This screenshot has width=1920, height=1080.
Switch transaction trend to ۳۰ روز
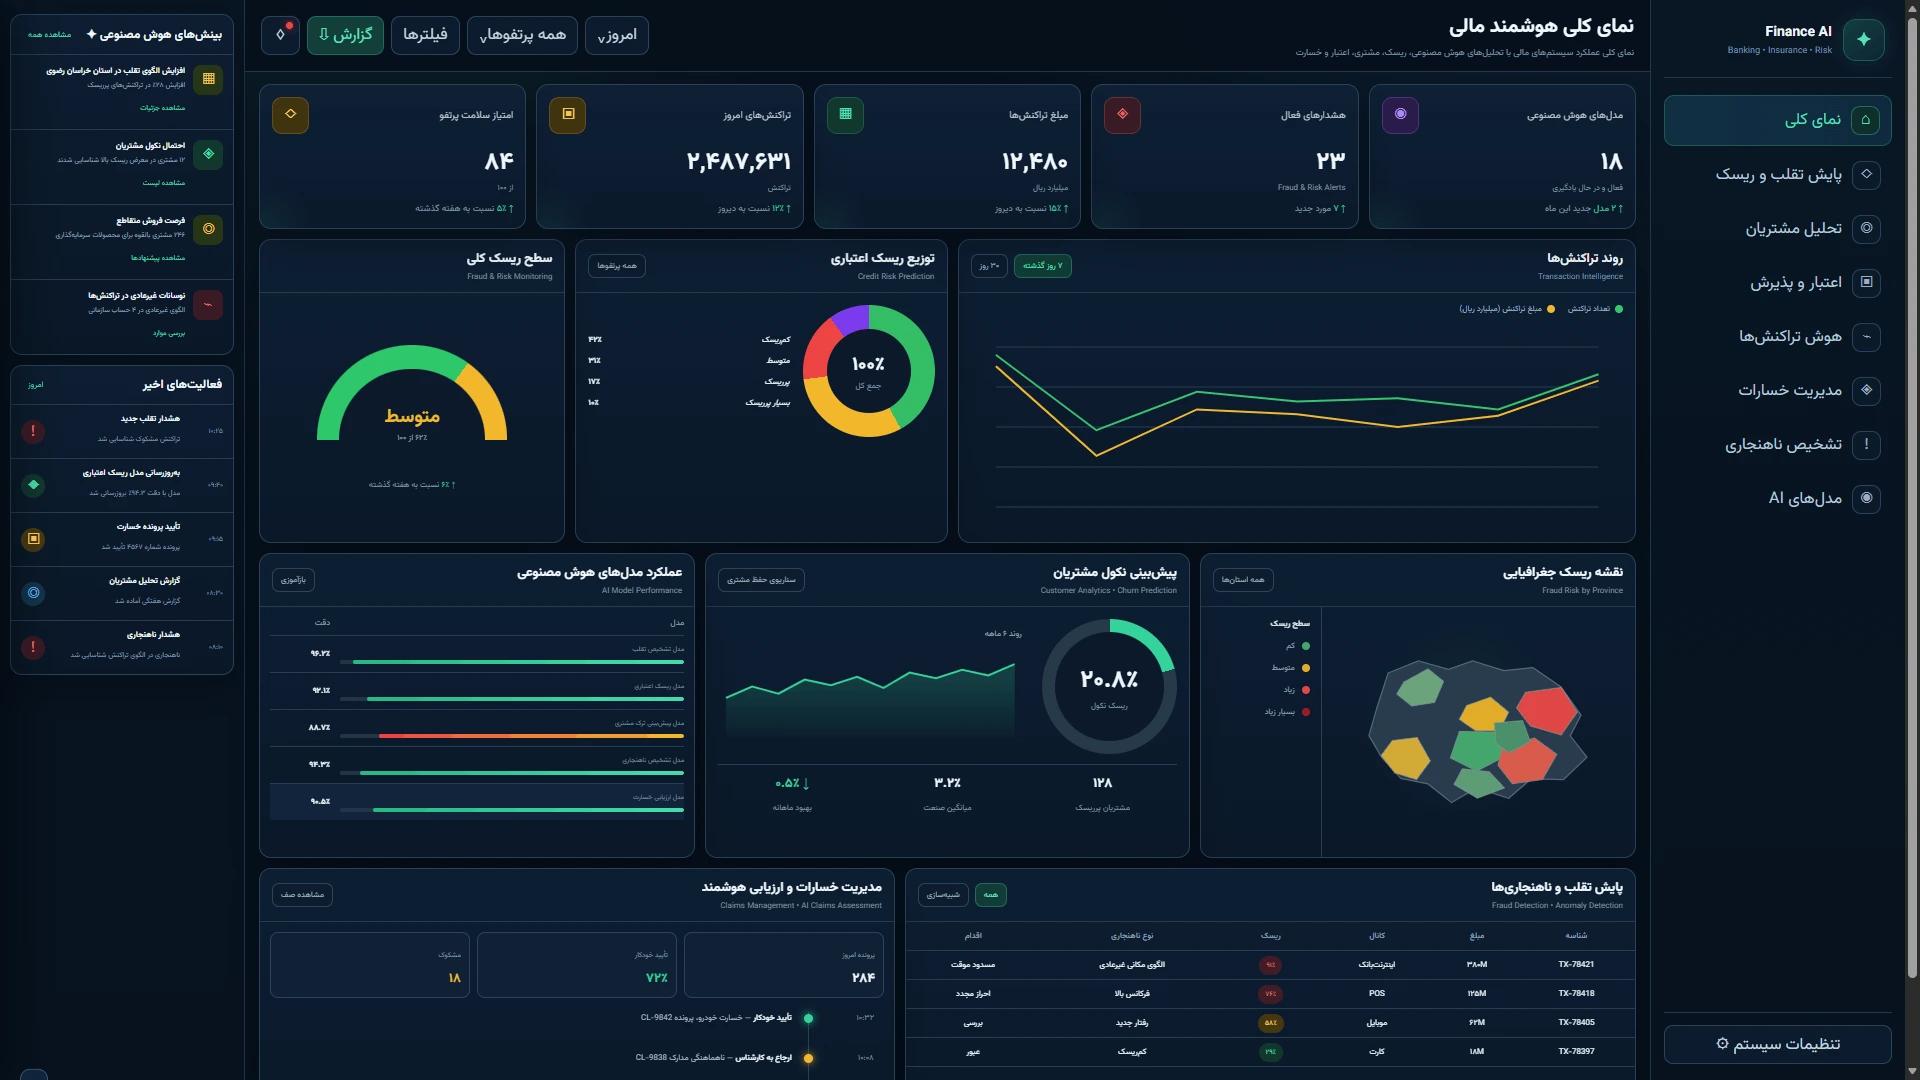click(x=989, y=266)
